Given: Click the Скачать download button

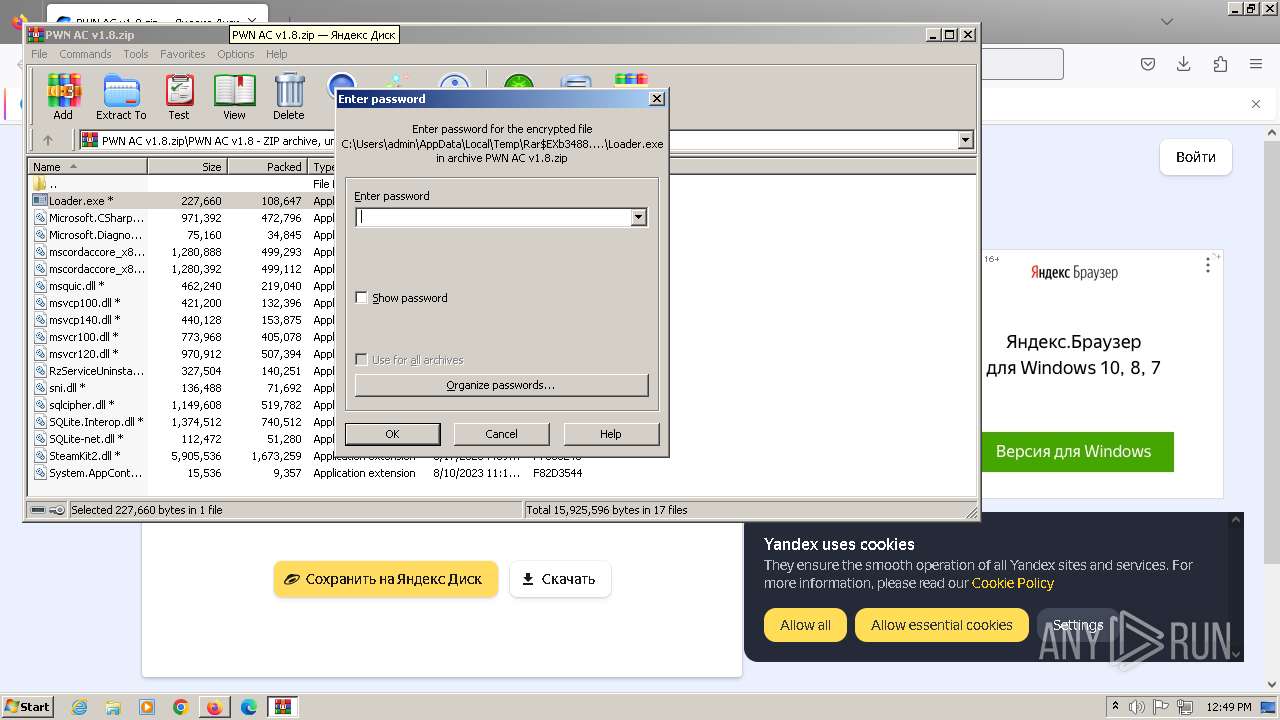Looking at the screenshot, I should [560, 579].
